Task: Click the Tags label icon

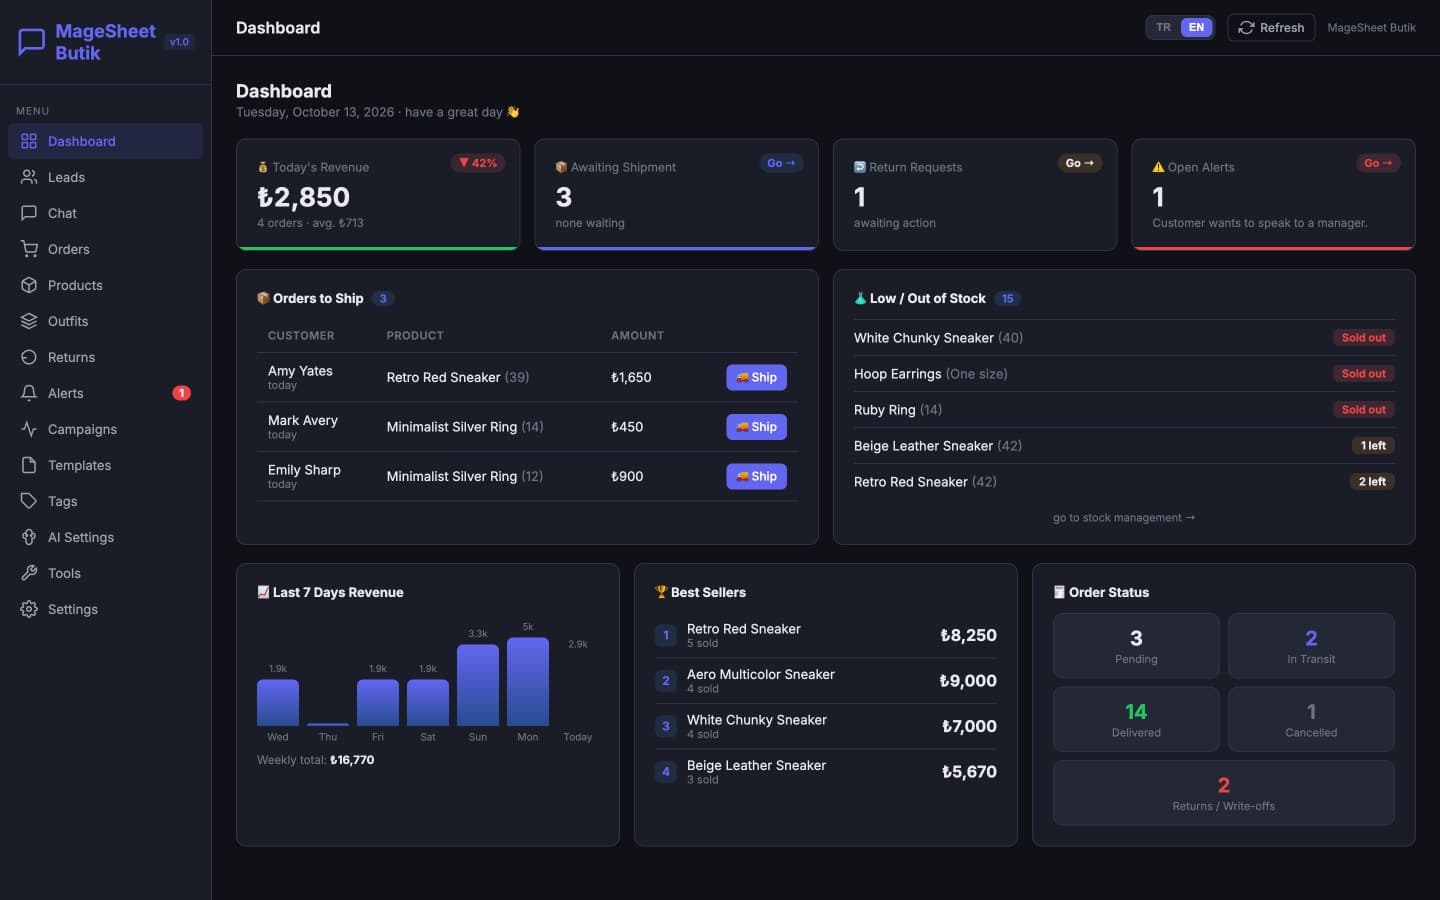Action: 29,501
